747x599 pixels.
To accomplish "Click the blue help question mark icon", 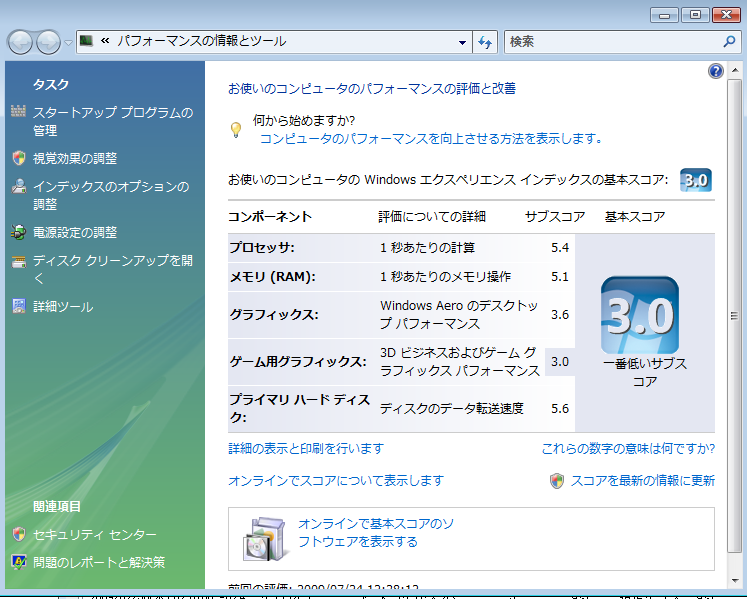I will (716, 71).
